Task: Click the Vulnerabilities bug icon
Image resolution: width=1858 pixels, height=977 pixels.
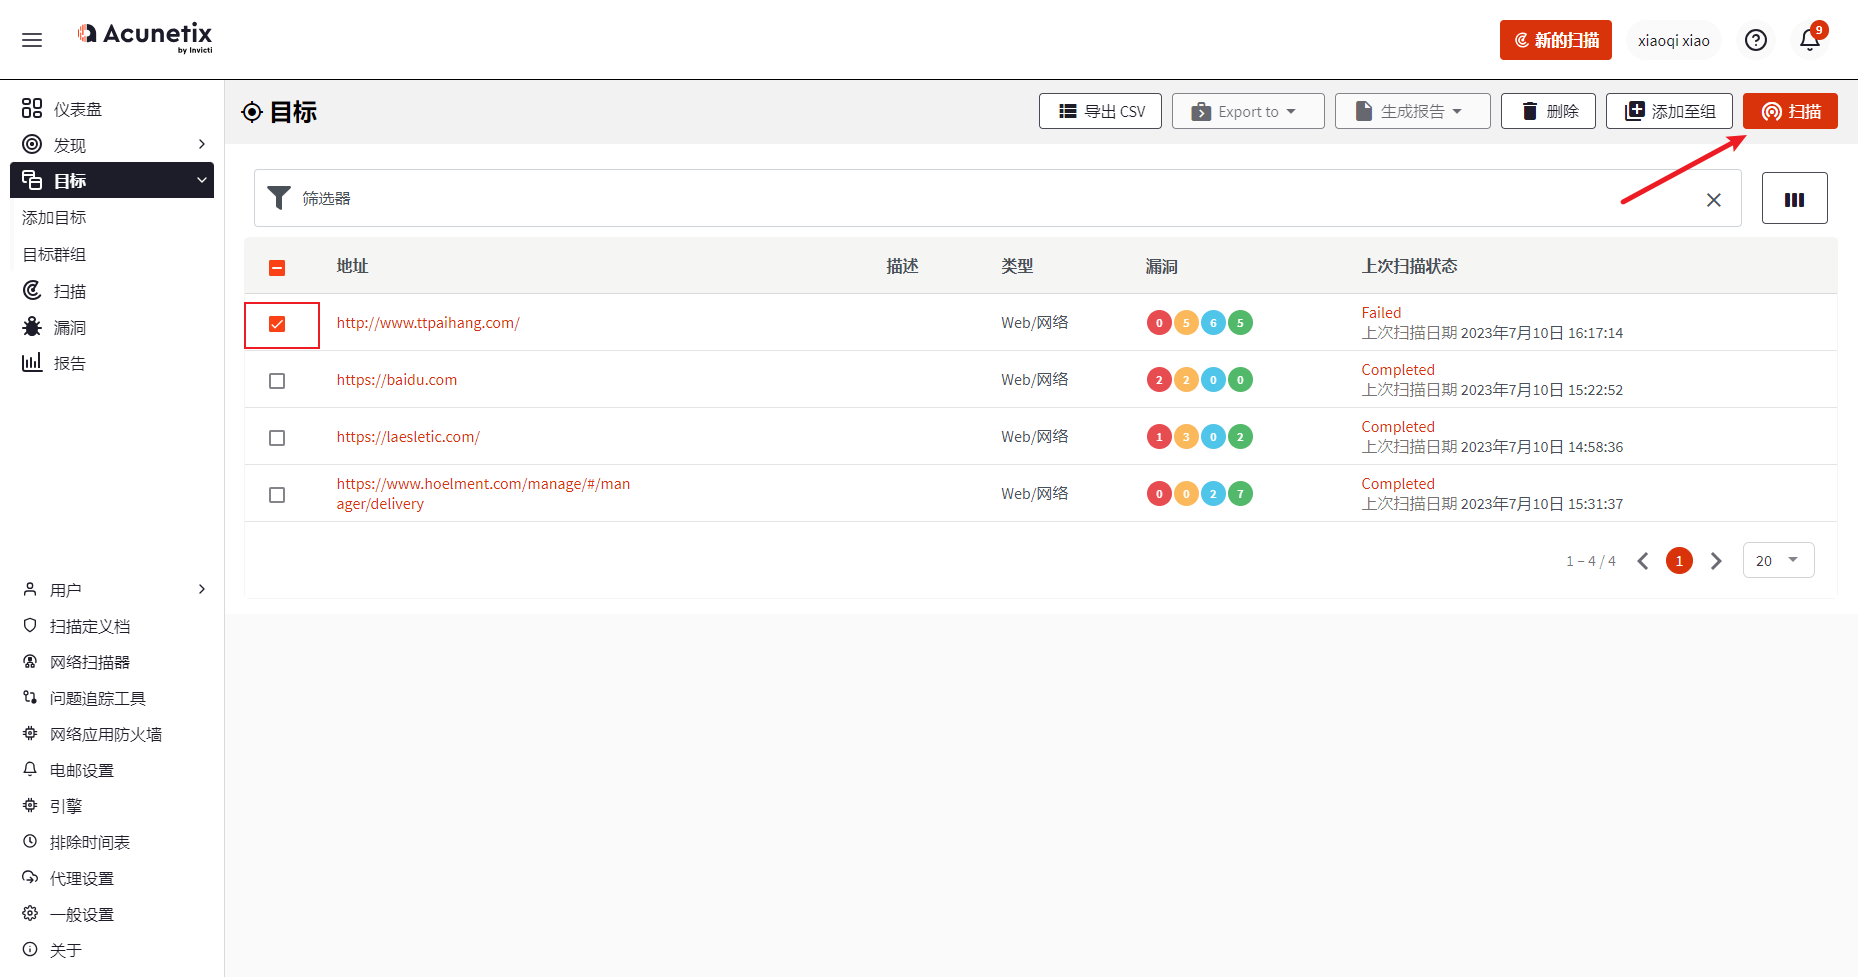Action: coord(32,327)
